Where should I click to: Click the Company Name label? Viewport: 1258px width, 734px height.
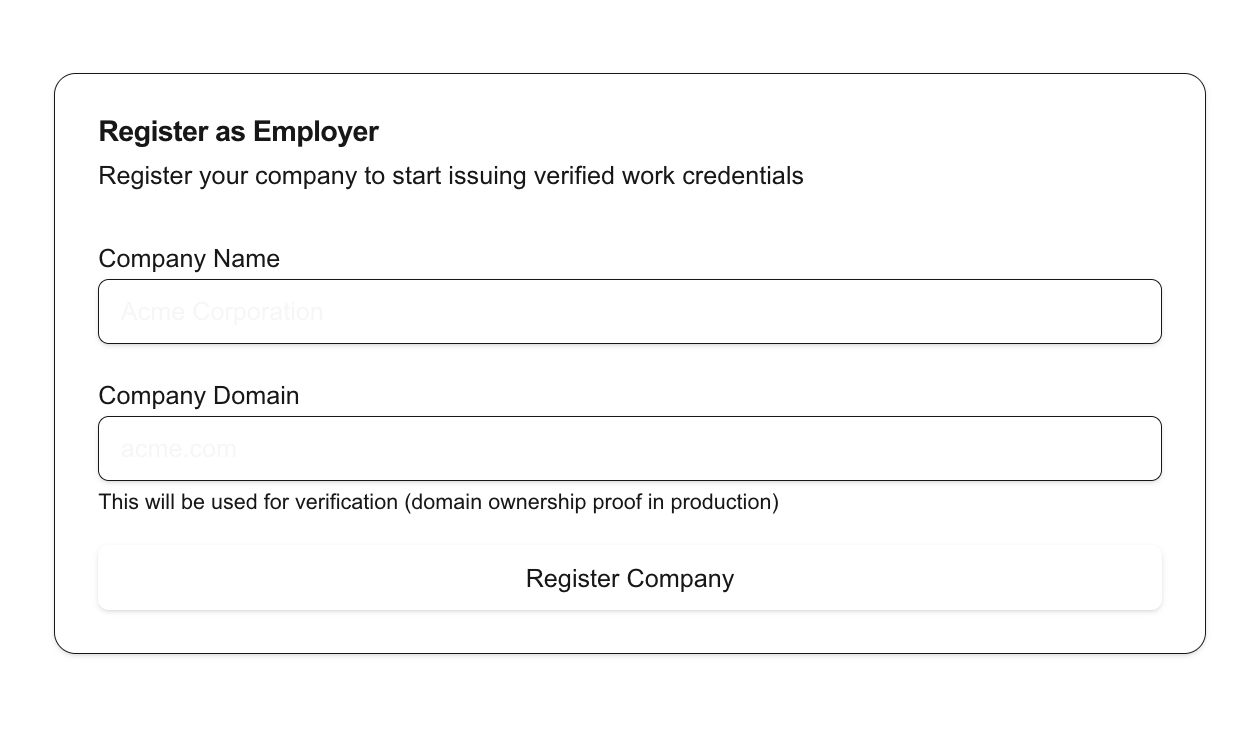pyautogui.click(x=188, y=258)
